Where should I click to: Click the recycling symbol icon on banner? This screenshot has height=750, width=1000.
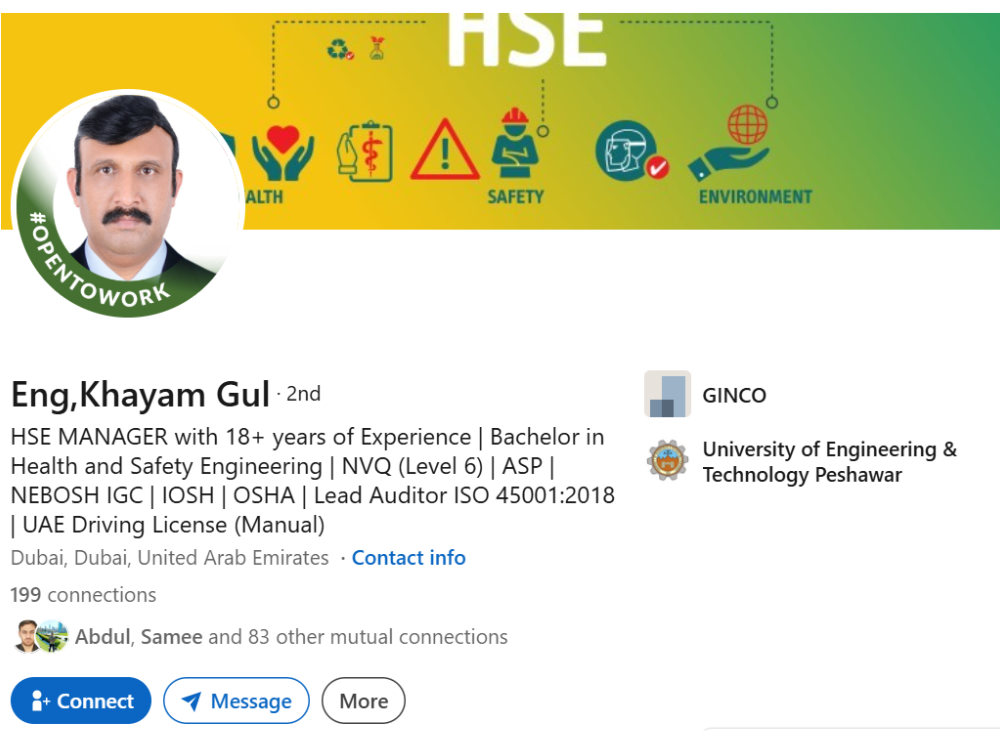(340, 50)
